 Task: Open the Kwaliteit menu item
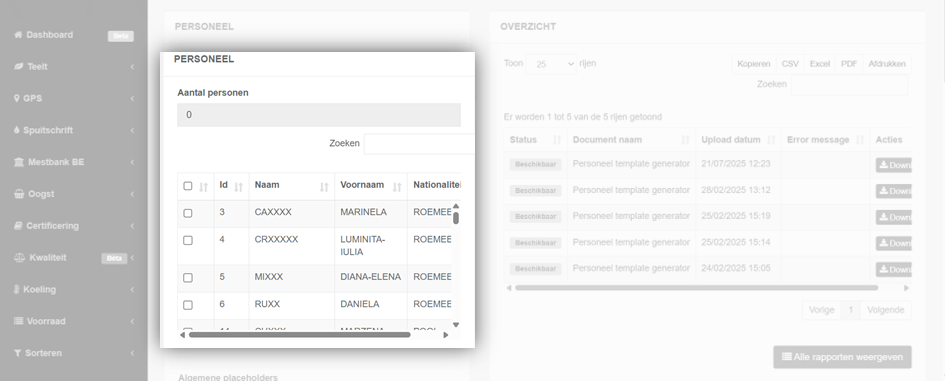[x=48, y=257]
